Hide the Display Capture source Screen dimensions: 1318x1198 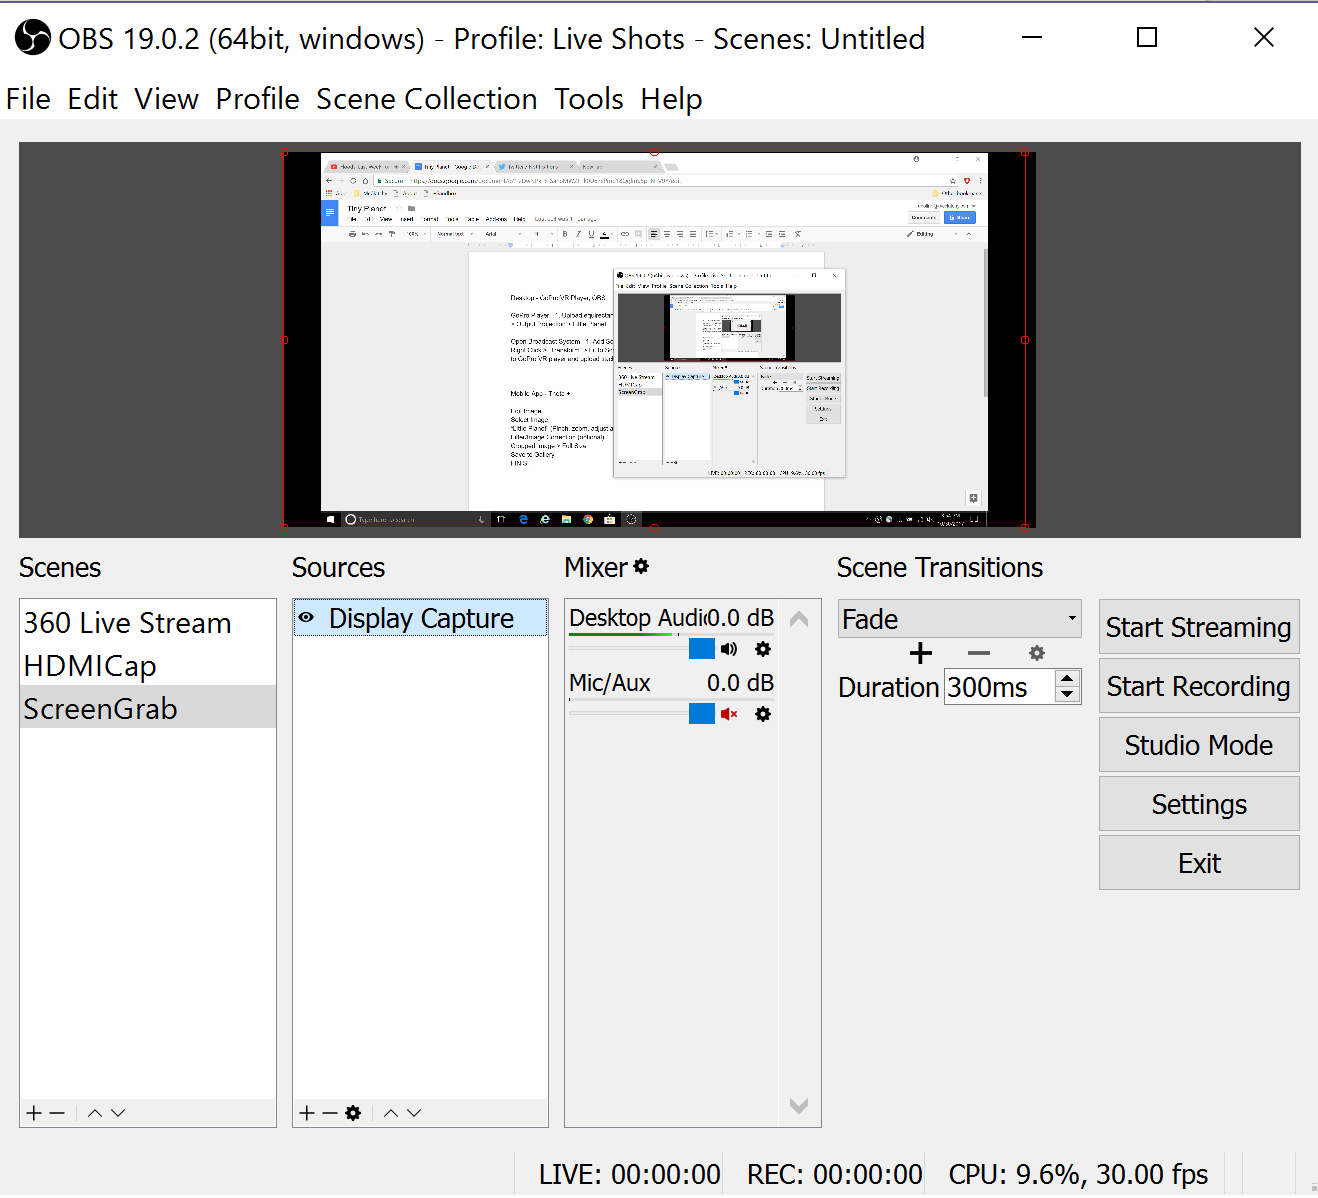click(x=307, y=618)
